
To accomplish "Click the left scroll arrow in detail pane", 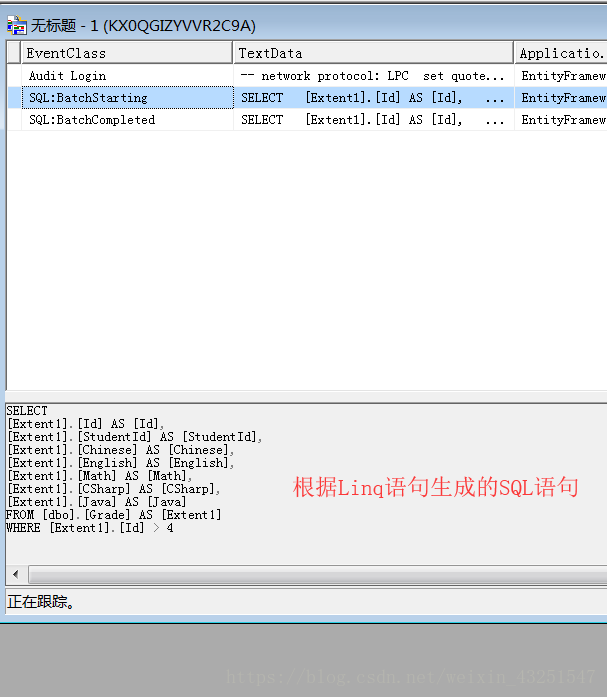I will [x=16, y=574].
